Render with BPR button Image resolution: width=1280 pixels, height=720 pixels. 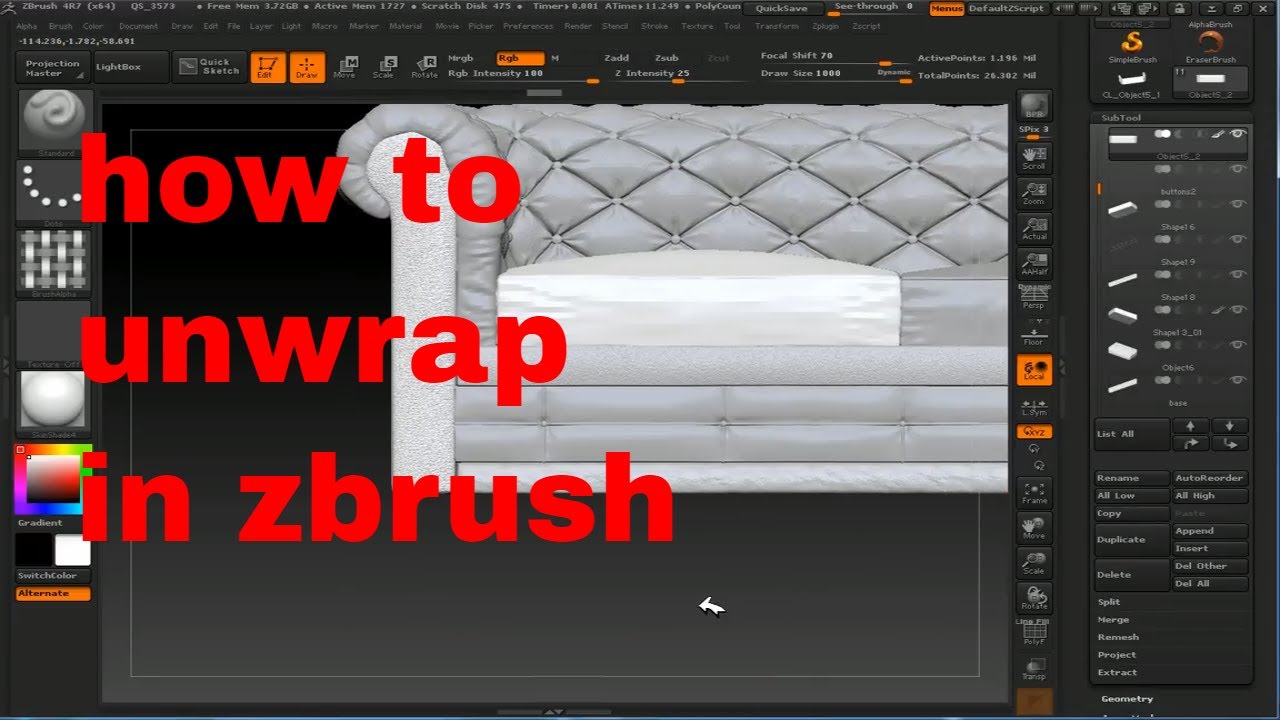[x=1034, y=107]
